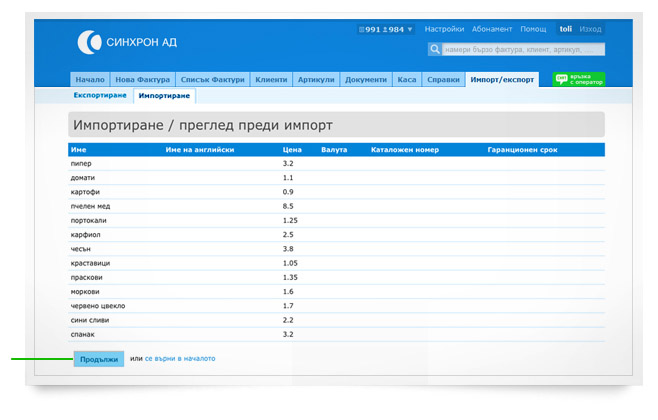Click the Синхрон АД logo icon

pos(89,41)
